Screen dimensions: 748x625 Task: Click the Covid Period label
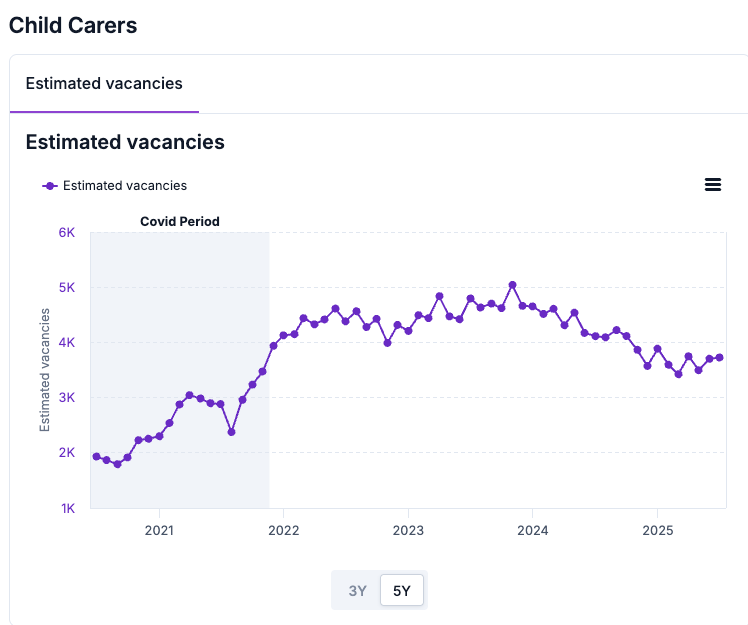click(x=179, y=221)
